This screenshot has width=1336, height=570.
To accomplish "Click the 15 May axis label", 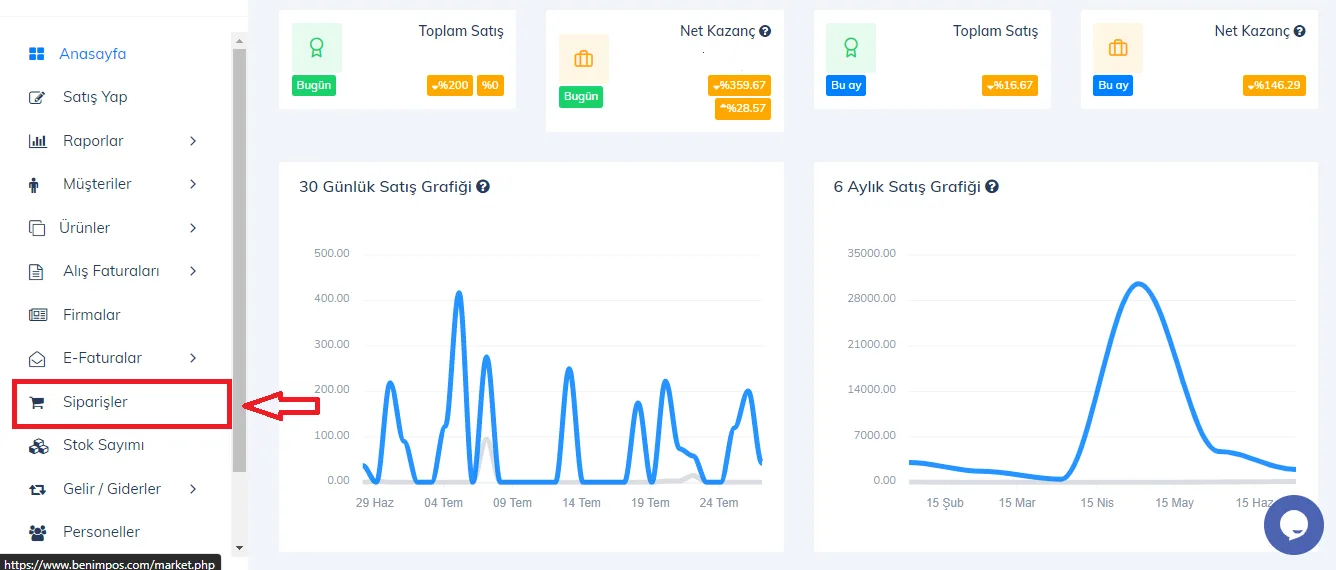I will pyautogui.click(x=1174, y=503).
